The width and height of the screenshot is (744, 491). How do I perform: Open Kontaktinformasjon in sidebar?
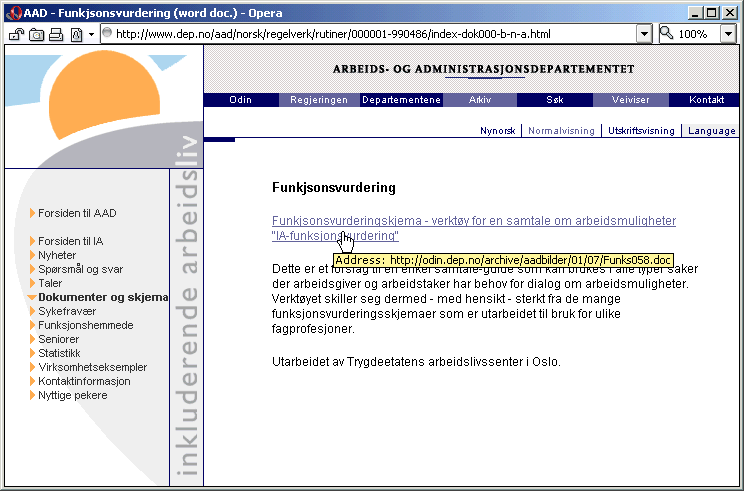[84, 381]
